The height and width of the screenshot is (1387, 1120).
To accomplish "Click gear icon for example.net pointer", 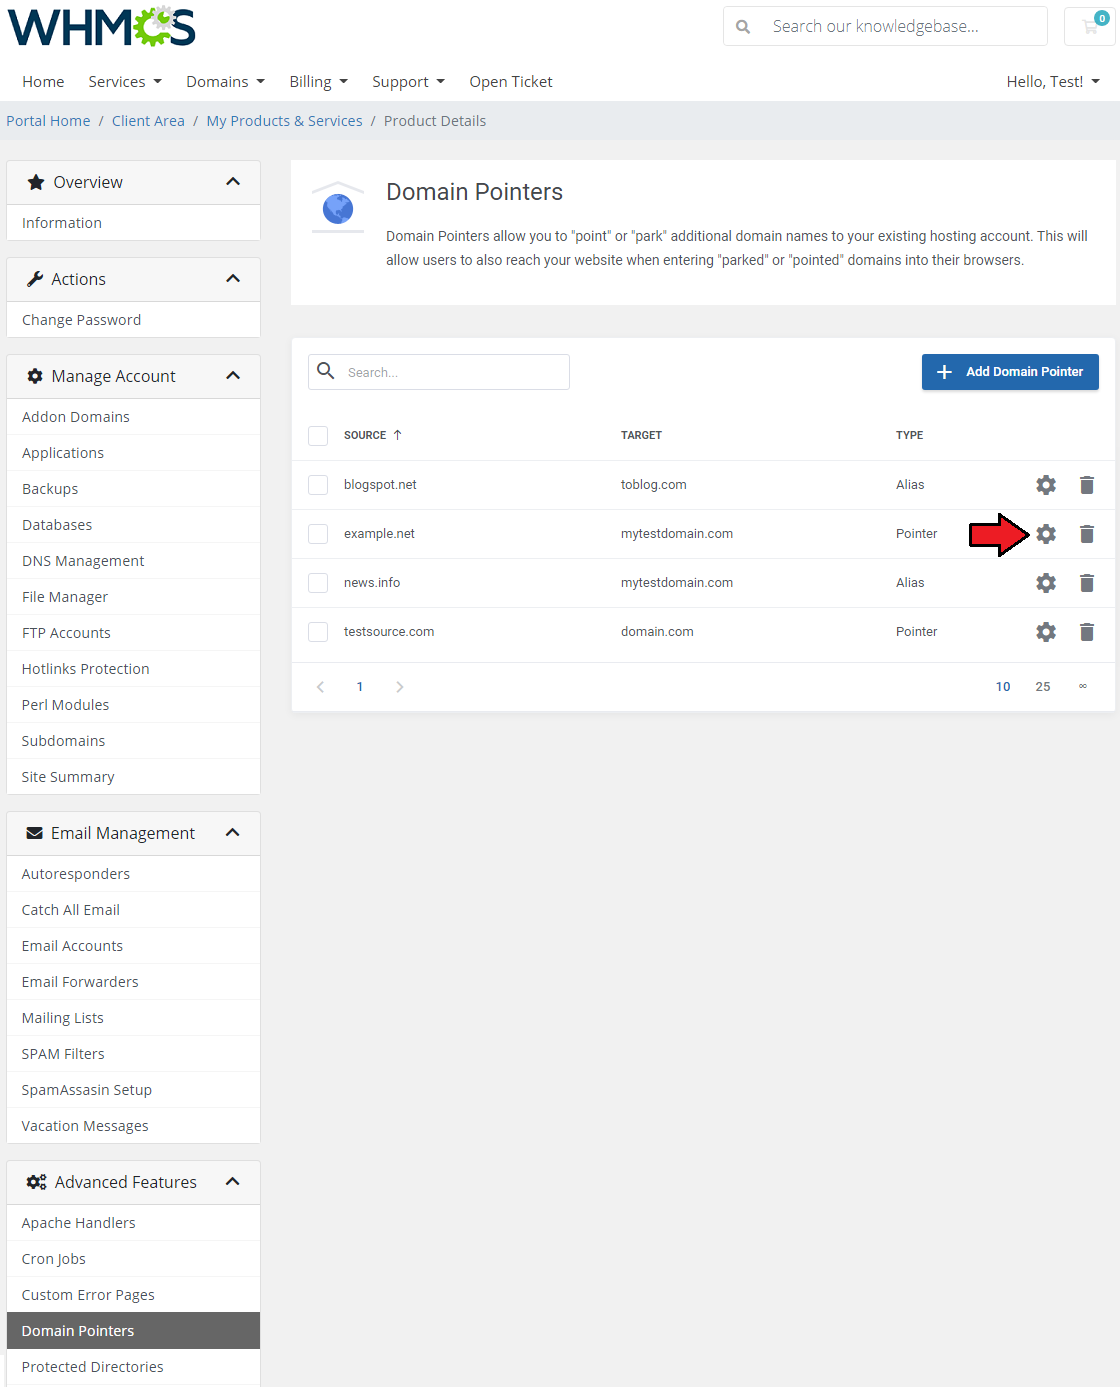I will pos(1046,534).
